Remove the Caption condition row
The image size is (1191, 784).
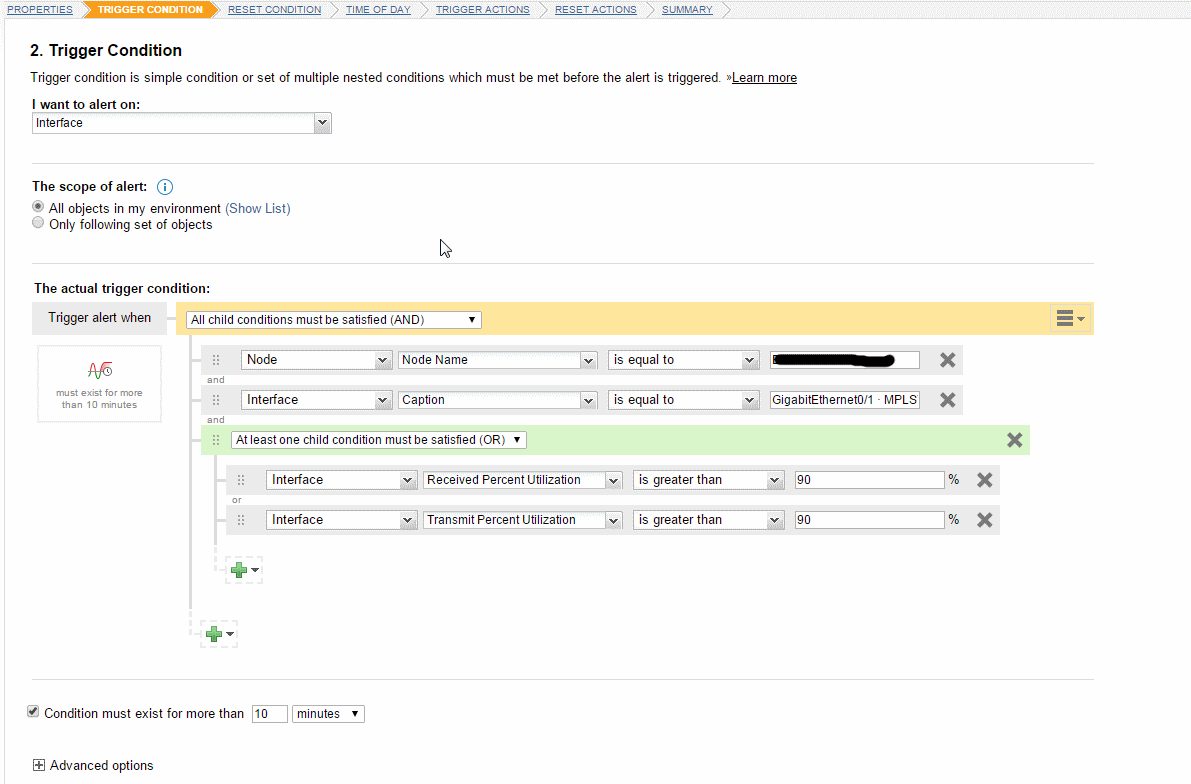[947, 400]
